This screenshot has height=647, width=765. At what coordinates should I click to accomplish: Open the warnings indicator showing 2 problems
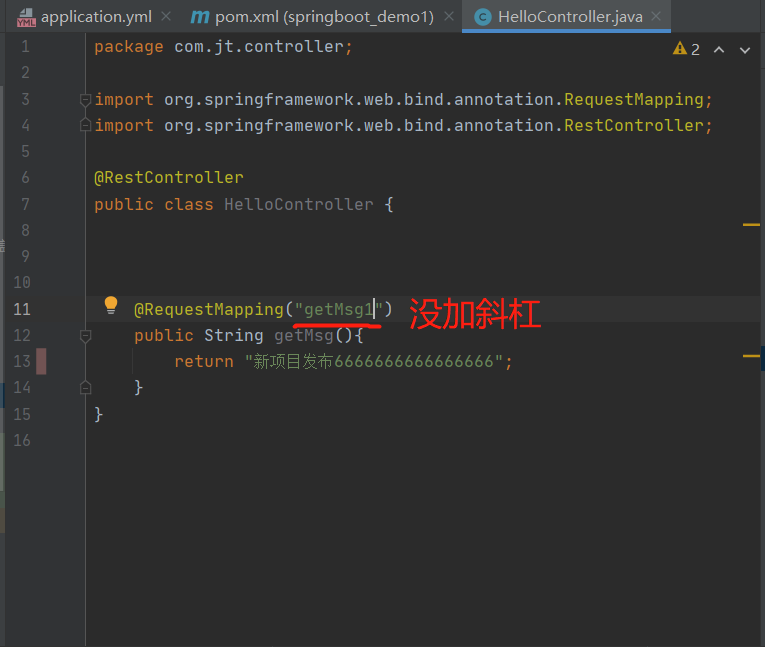pyautogui.click(x=686, y=49)
